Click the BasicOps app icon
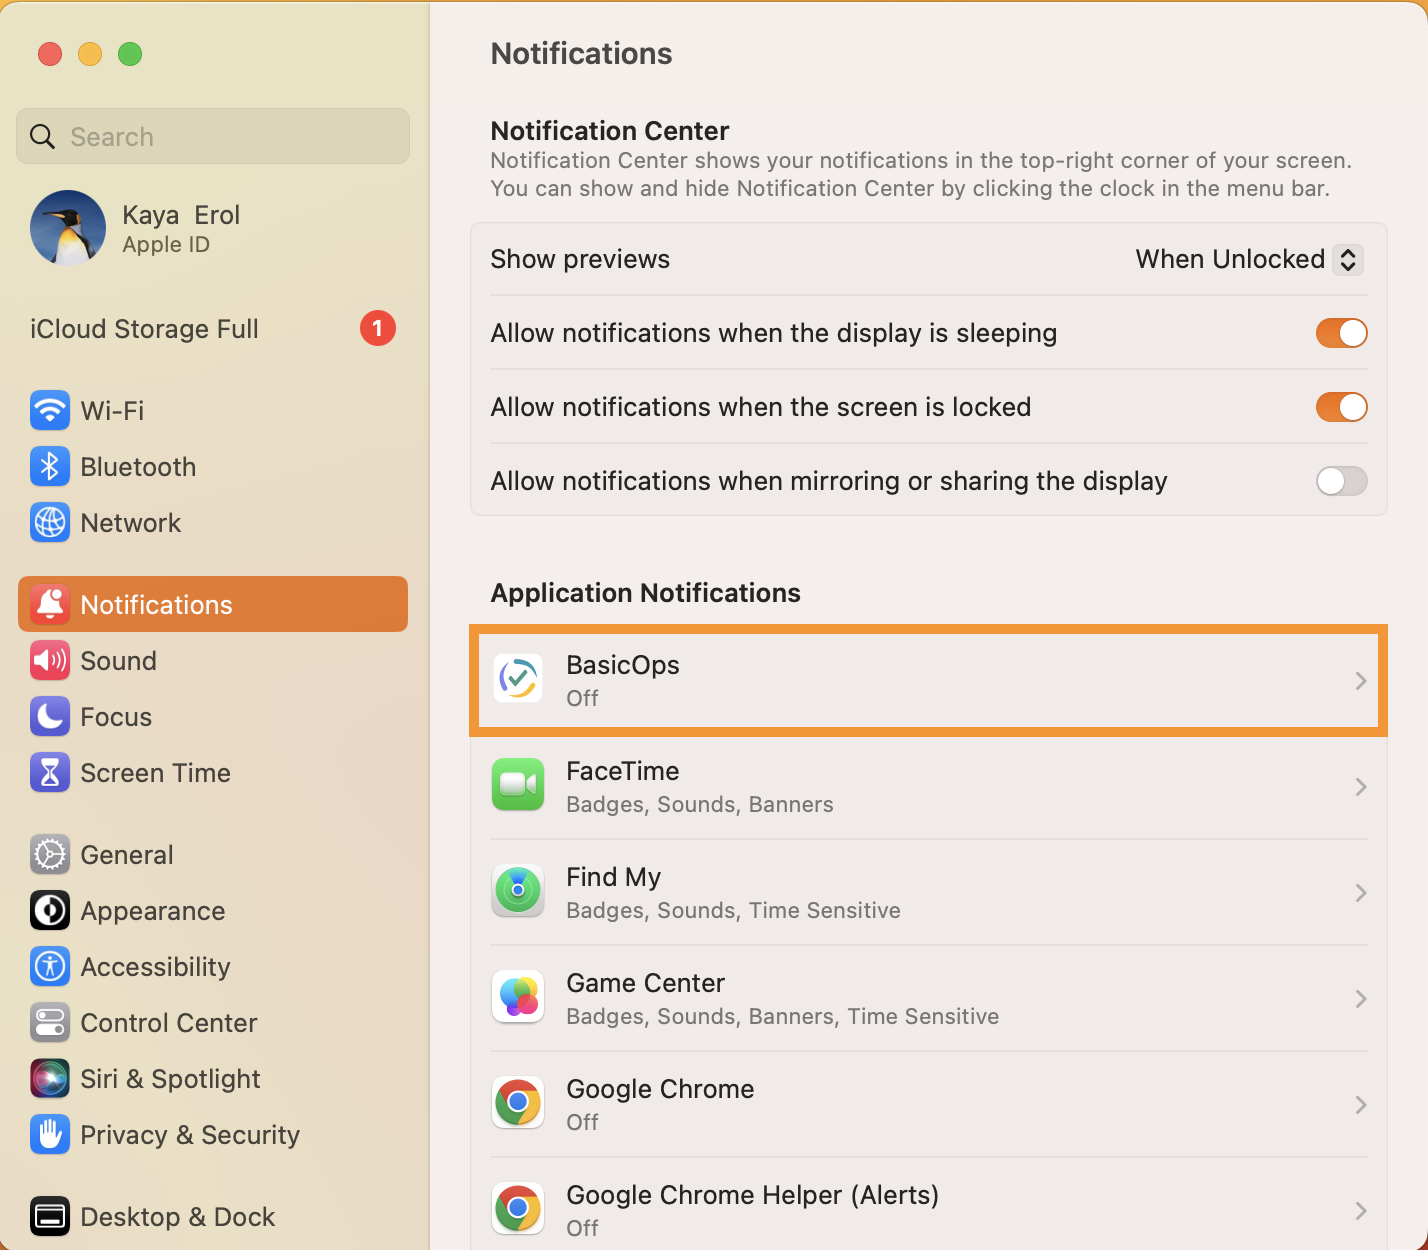 pos(518,680)
